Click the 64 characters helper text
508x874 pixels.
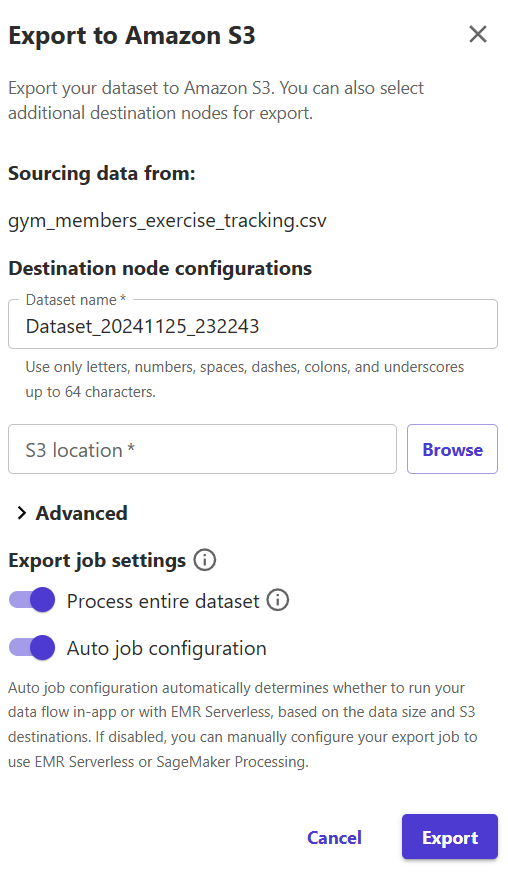click(x=245, y=379)
